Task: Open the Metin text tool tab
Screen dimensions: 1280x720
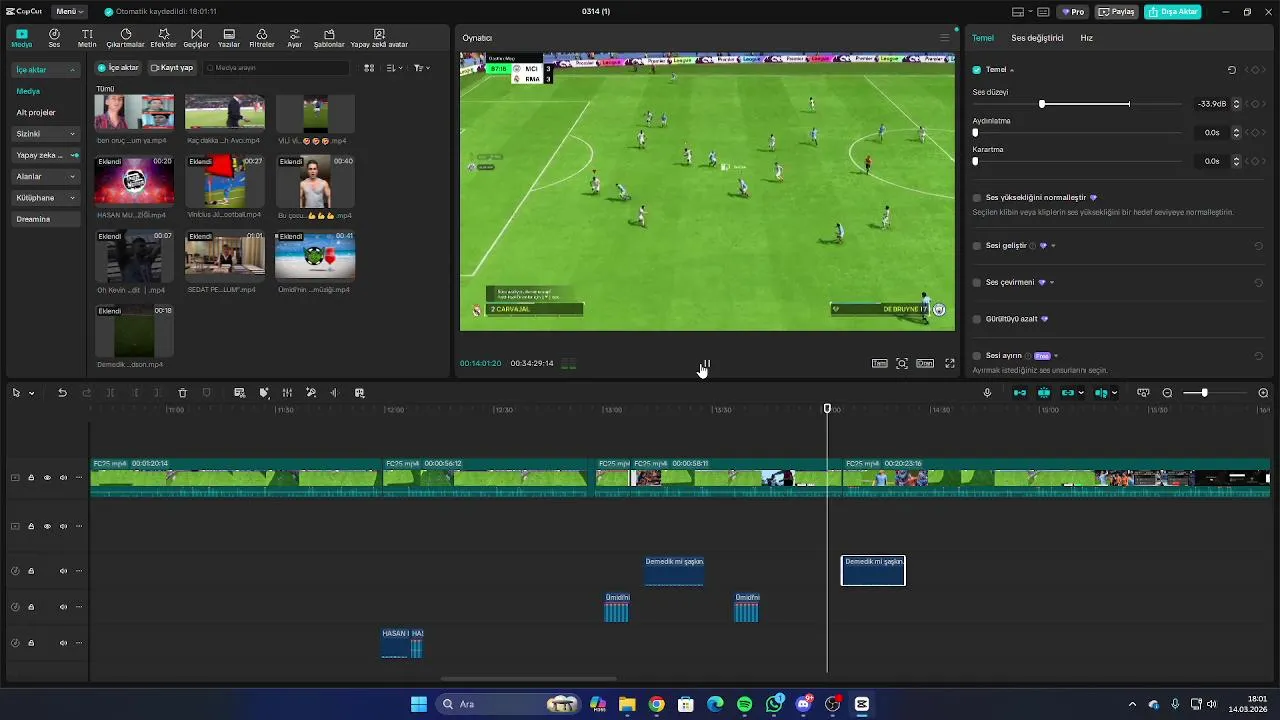Action: point(87,38)
